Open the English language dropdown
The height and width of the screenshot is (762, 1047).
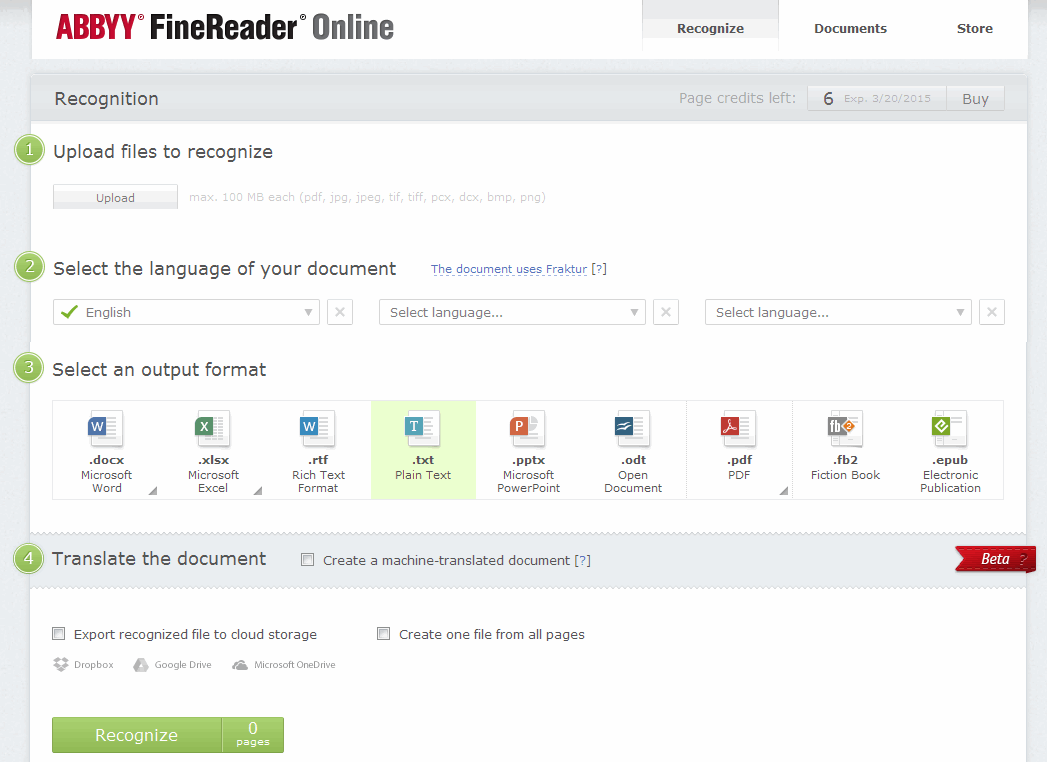(x=186, y=312)
